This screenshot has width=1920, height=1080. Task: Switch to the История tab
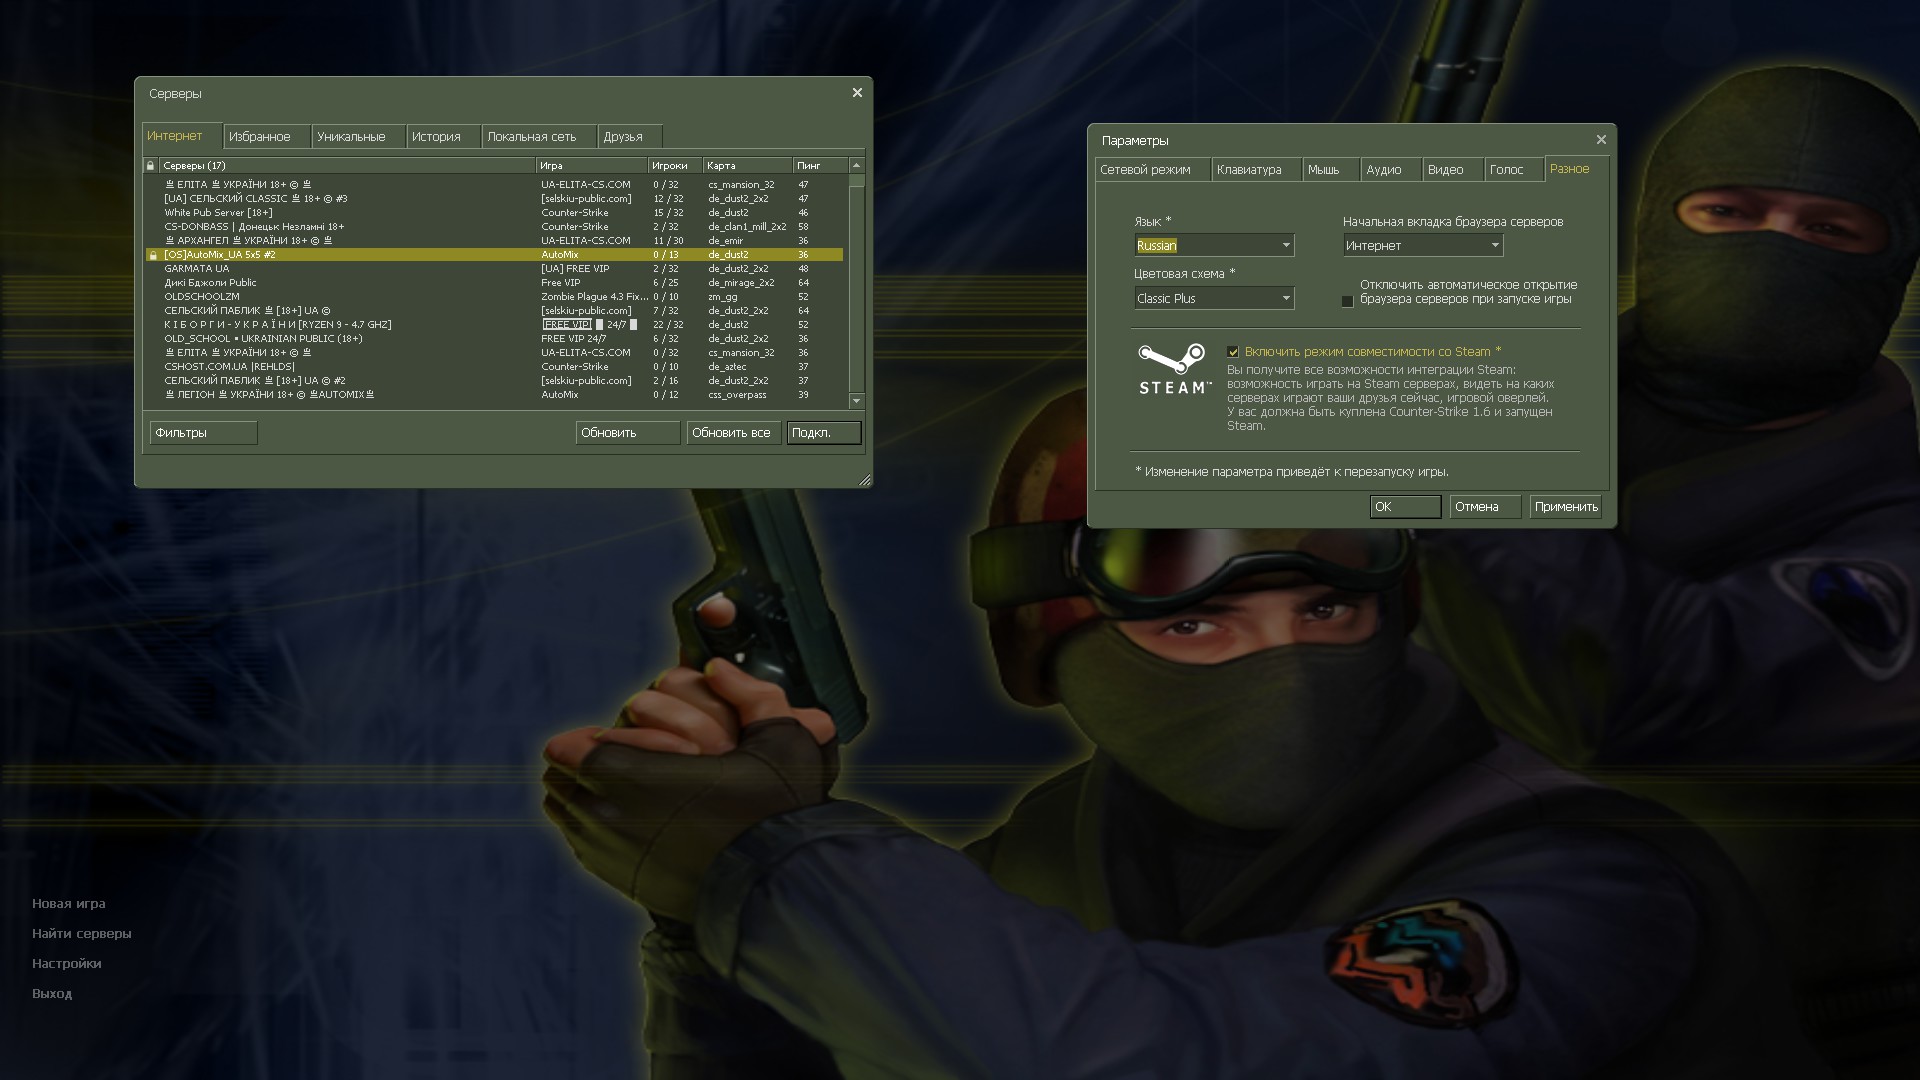pyautogui.click(x=442, y=136)
